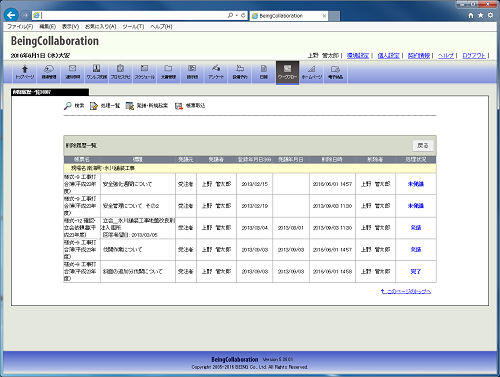Open the 環境設定 link

pos(358,55)
